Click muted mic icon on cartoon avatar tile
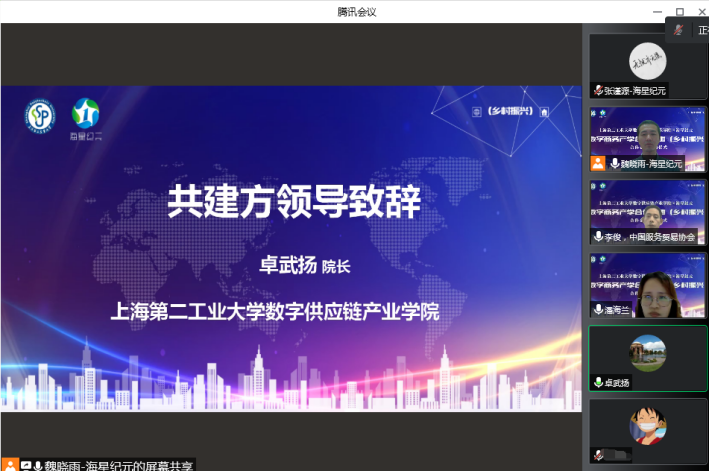Viewport: 710px width, 472px height. (598, 455)
